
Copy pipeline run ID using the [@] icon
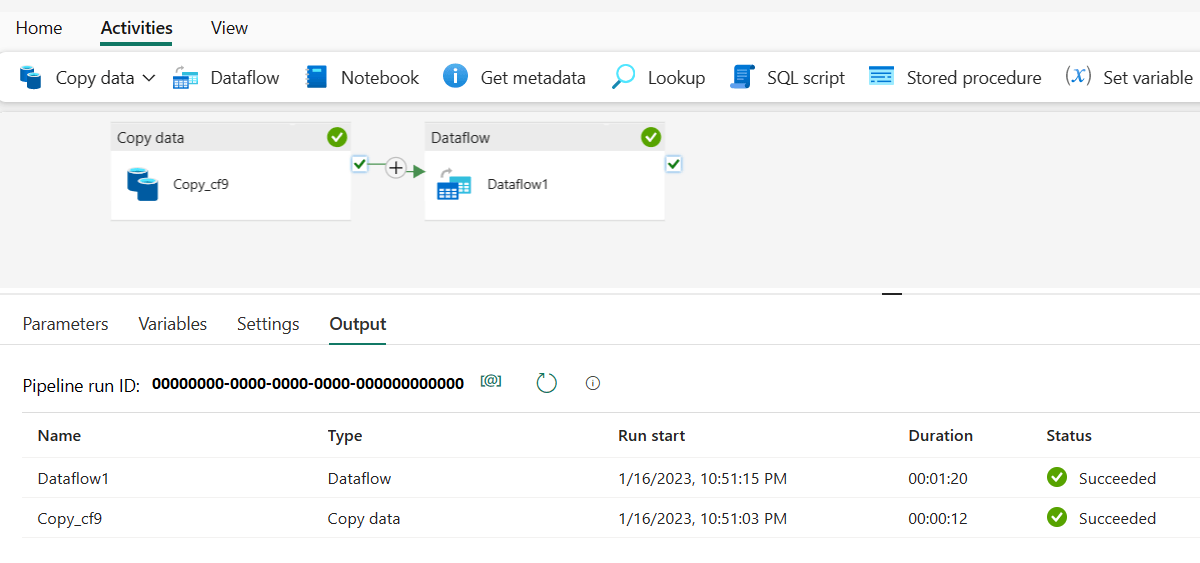coord(491,382)
